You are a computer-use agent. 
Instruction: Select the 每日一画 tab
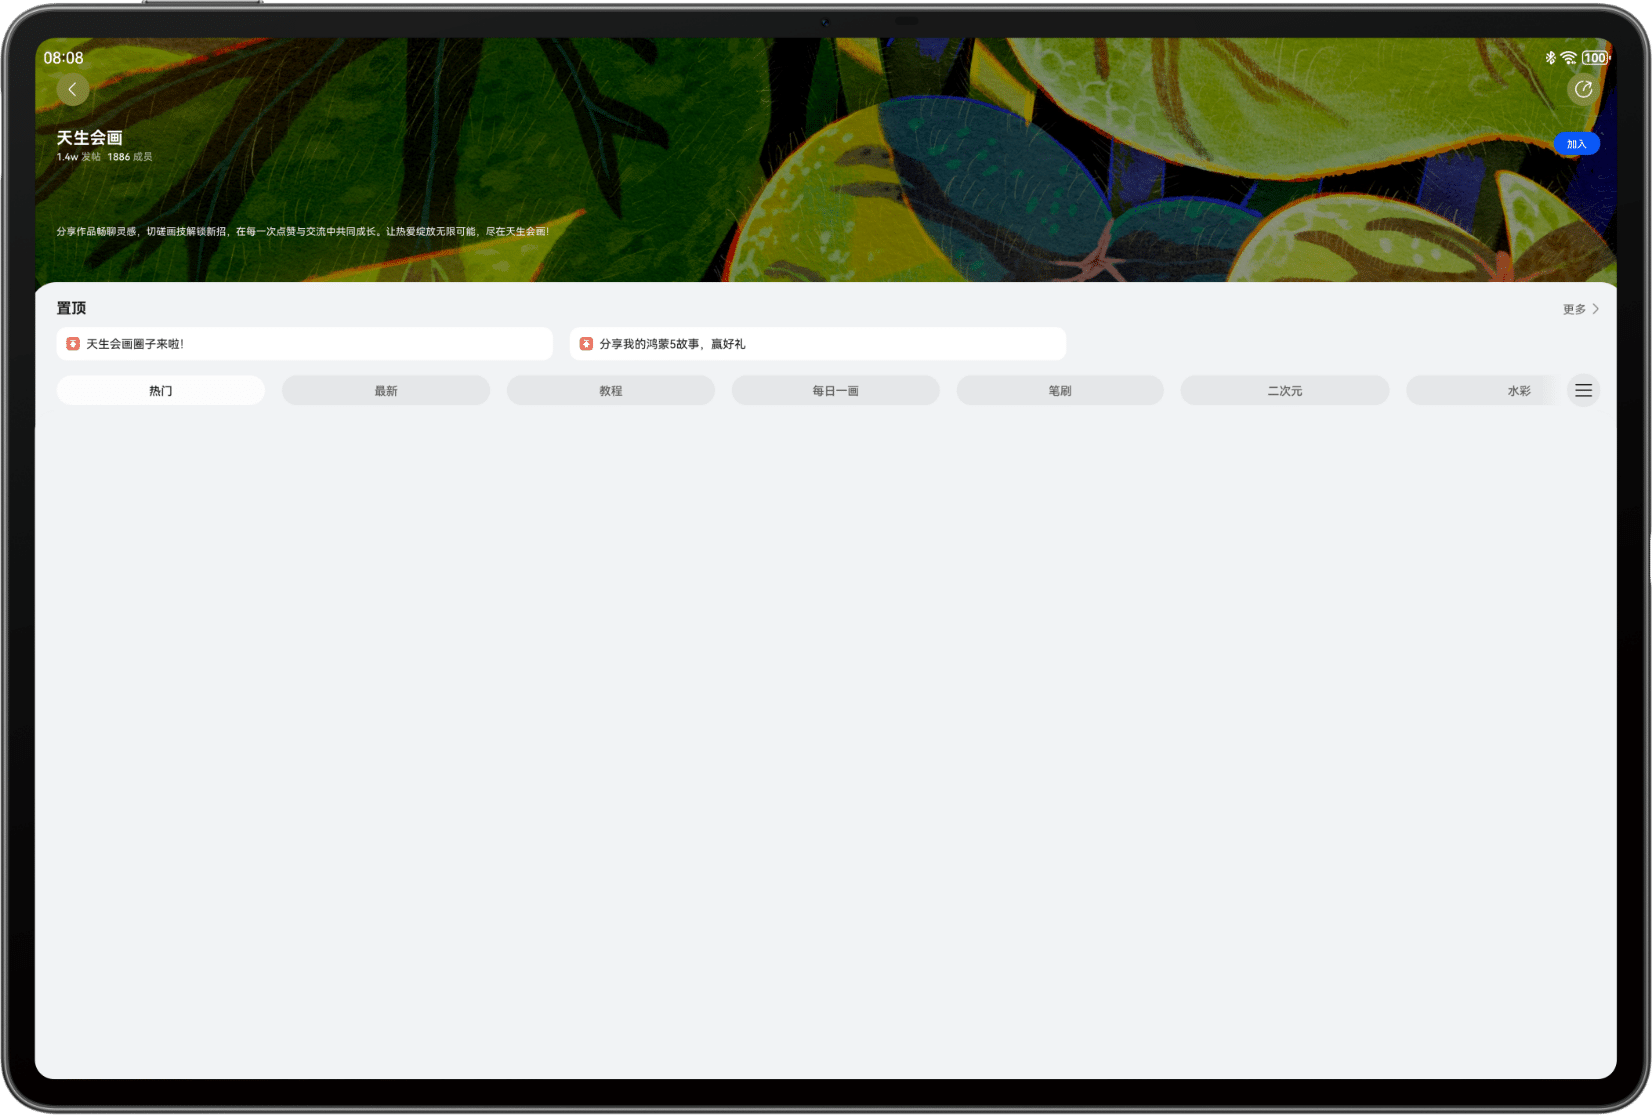tap(836, 390)
